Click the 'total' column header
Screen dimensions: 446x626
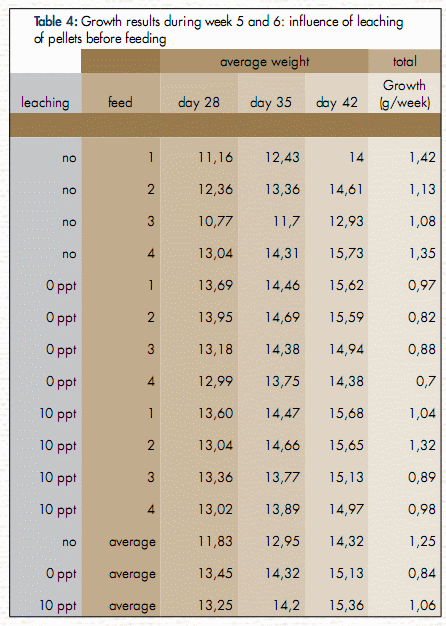coord(404,61)
